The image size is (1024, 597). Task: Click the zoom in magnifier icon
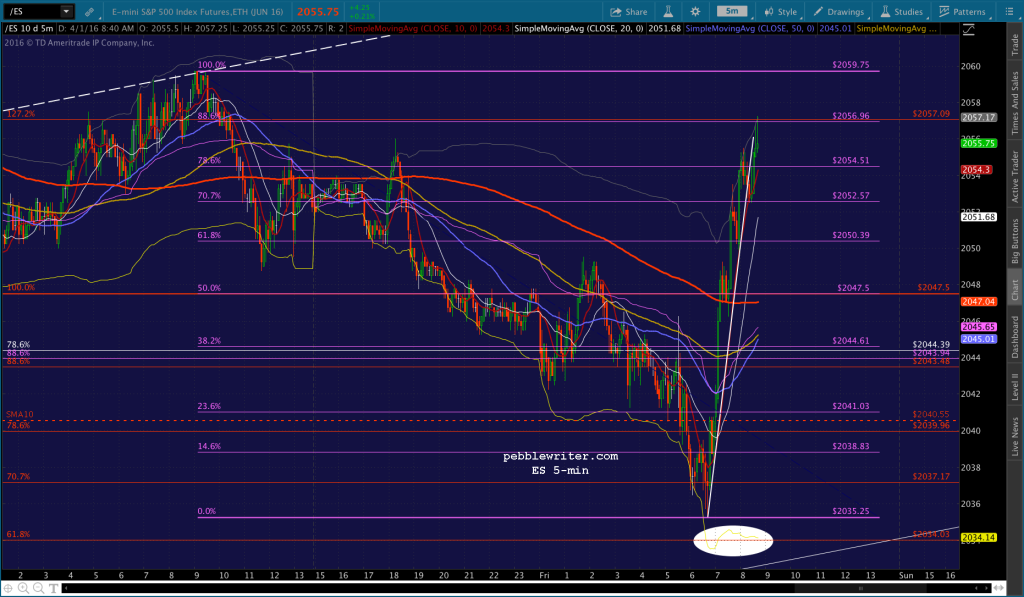pos(24,589)
